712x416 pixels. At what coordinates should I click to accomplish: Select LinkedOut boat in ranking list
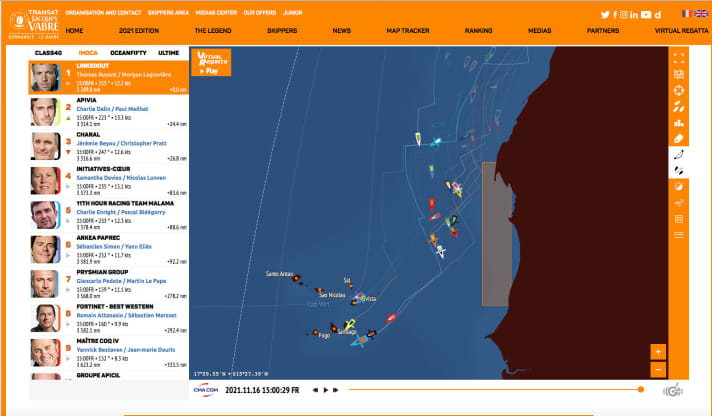[109, 78]
